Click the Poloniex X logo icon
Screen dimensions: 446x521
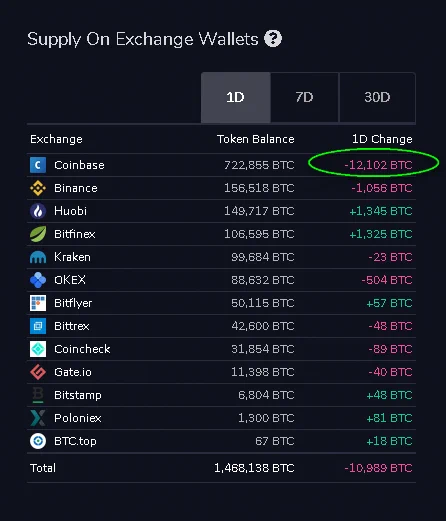(38, 418)
